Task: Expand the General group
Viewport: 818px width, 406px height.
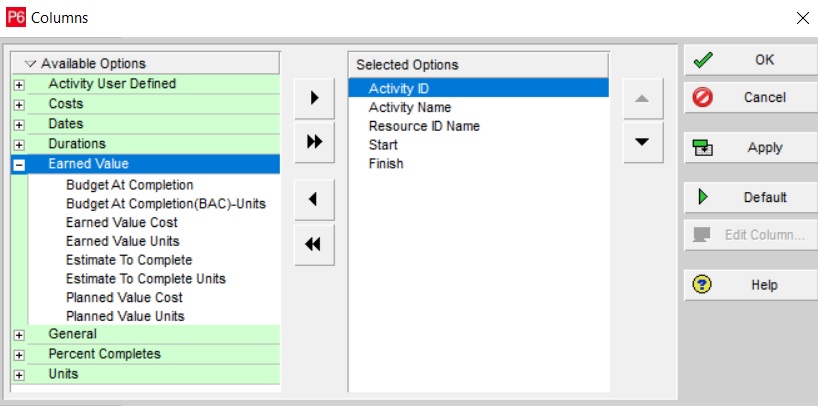Action: tap(19, 335)
